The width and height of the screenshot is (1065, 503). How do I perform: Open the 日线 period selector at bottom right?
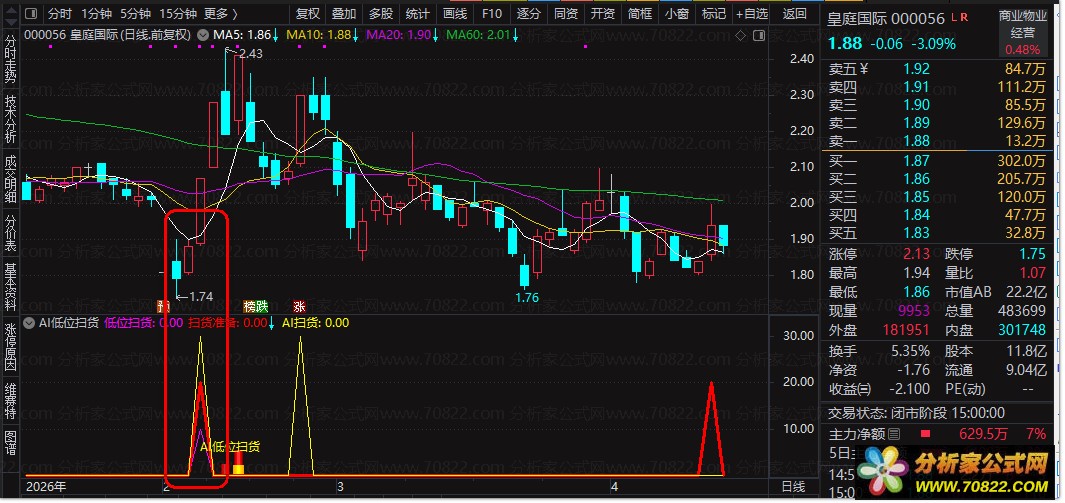[x=792, y=487]
